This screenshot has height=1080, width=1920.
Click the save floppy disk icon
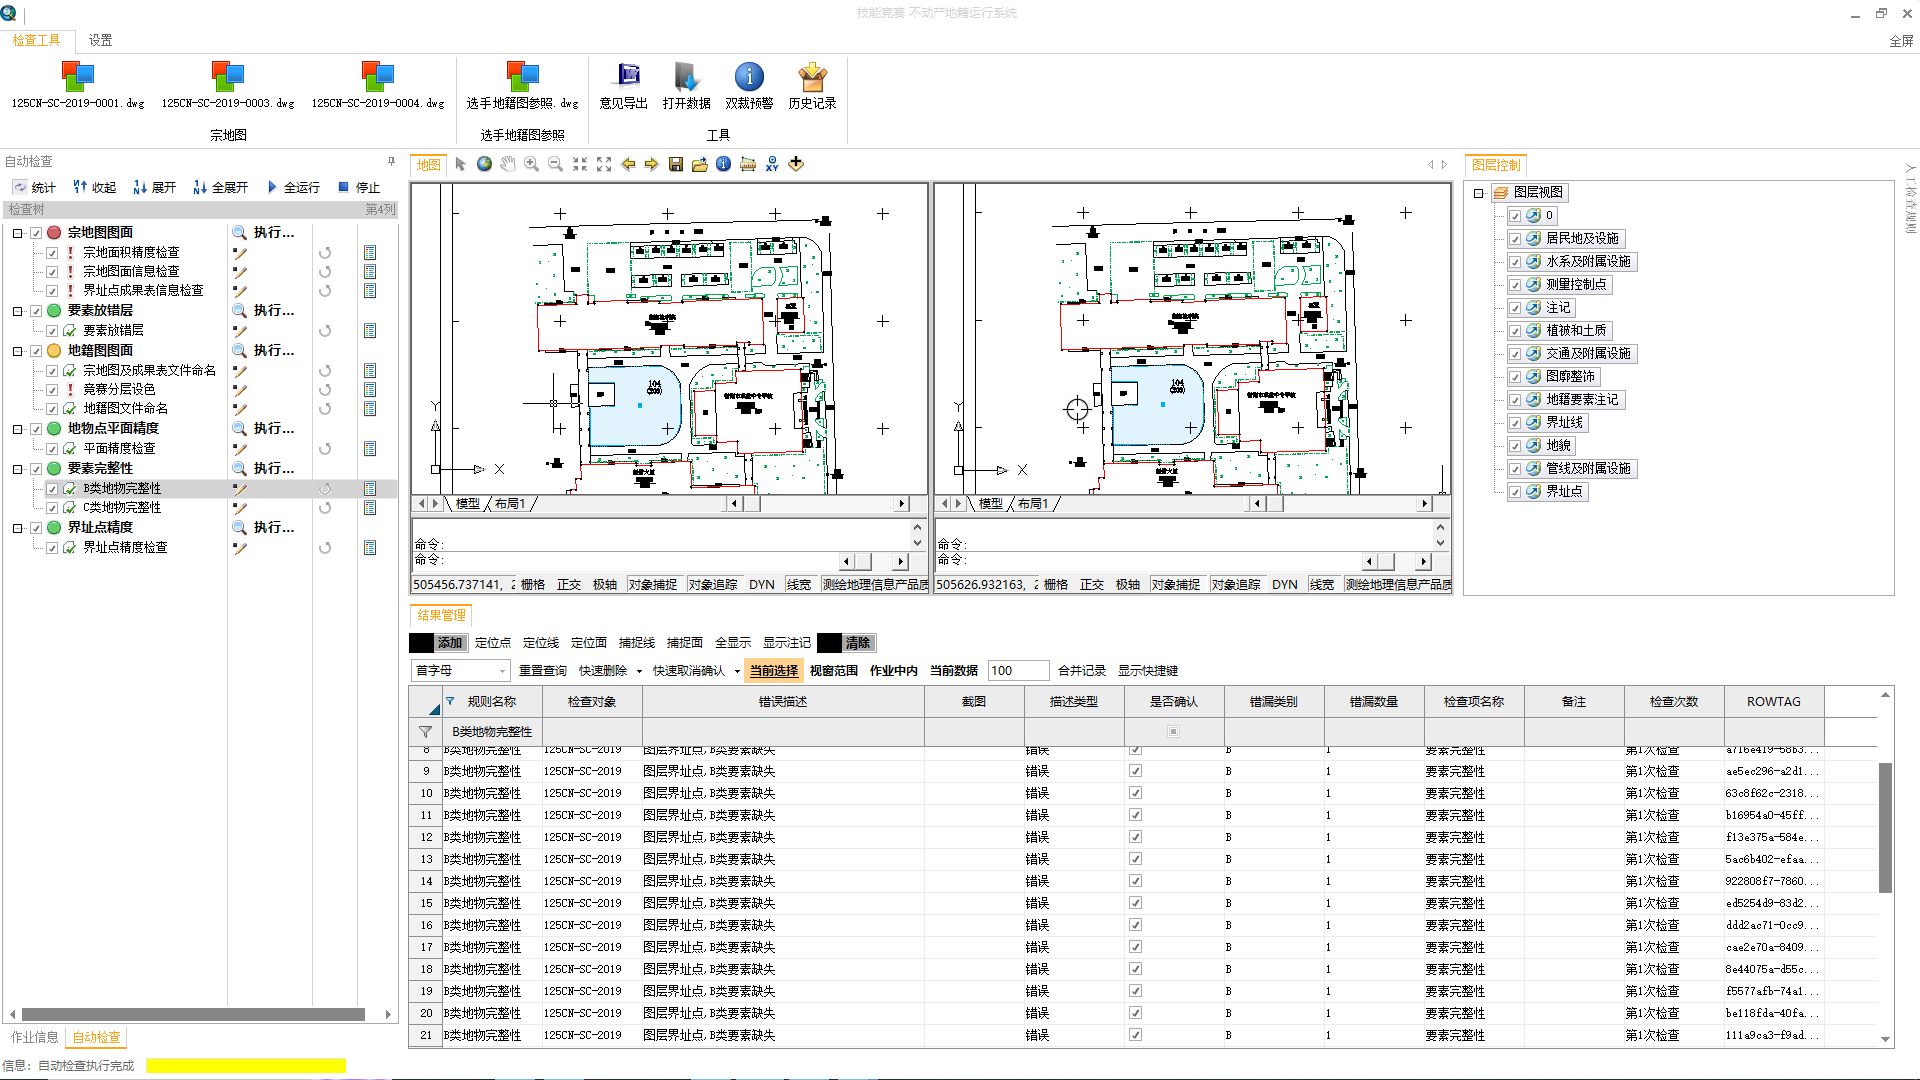click(676, 165)
